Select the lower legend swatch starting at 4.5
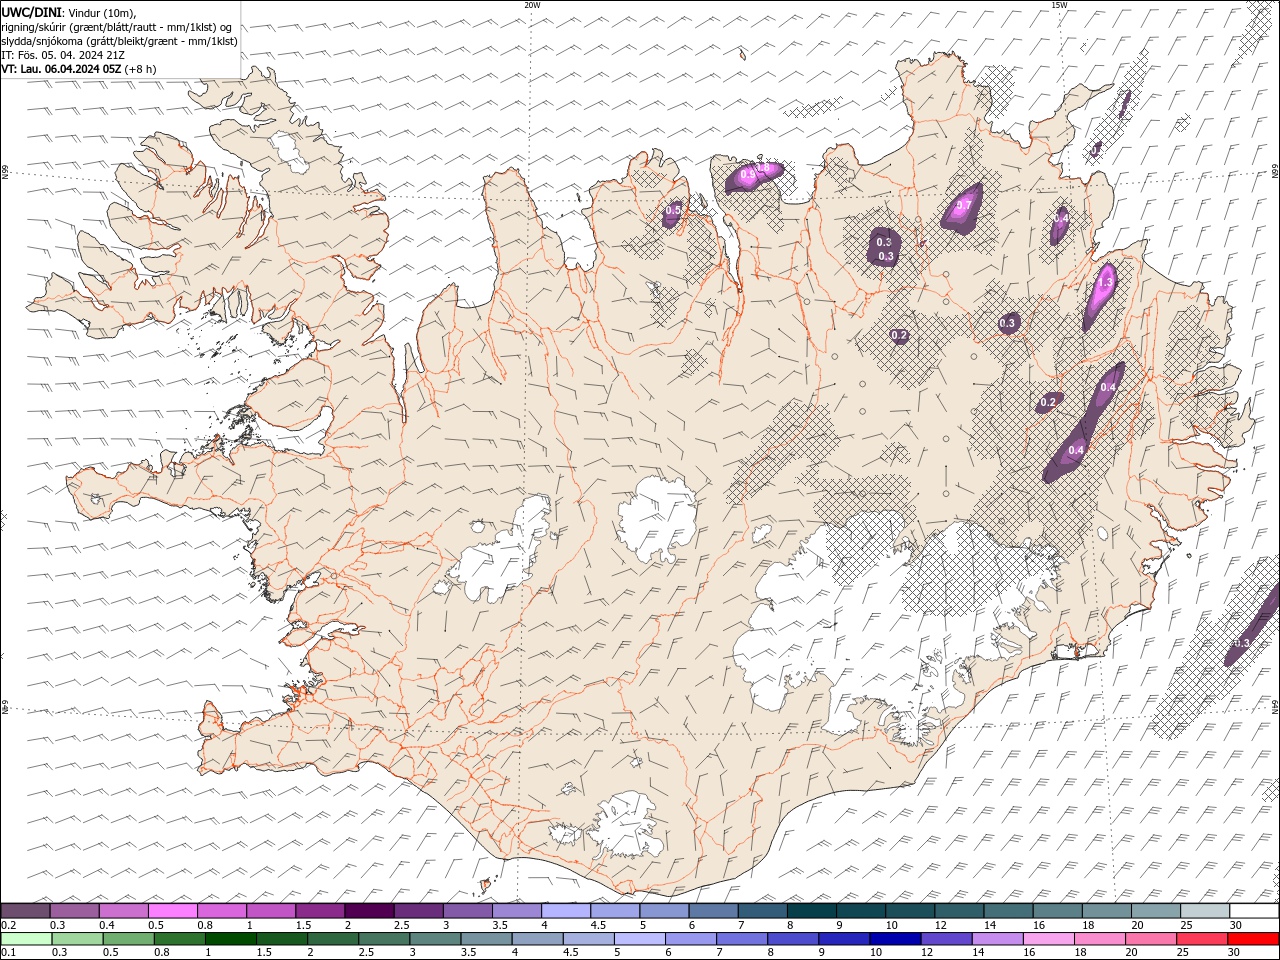Viewport: 1280px width, 960px height. tap(589, 939)
